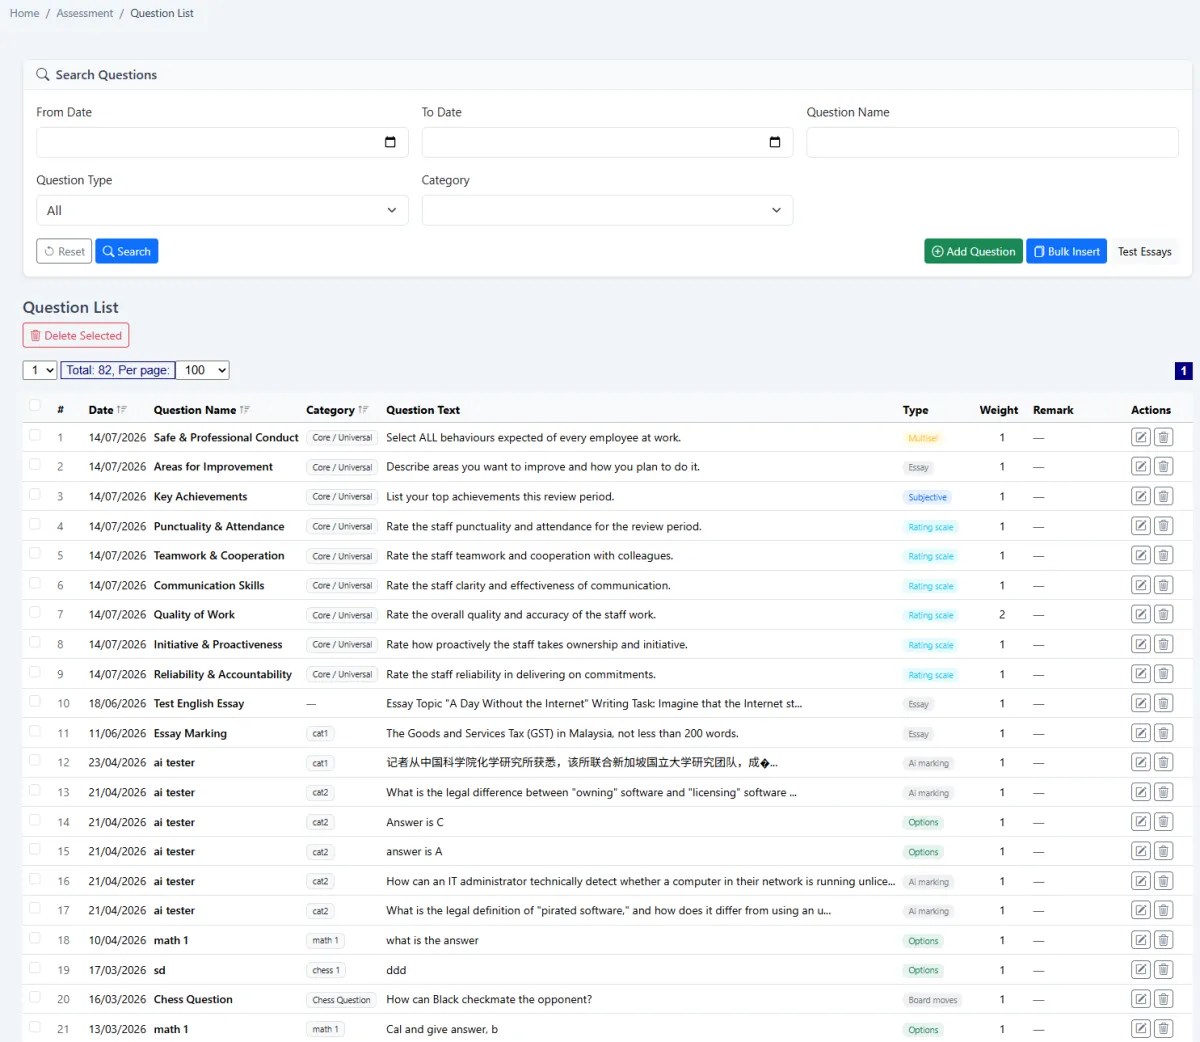The width and height of the screenshot is (1200, 1042).
Task: Open Assessment in the breadcrumb
Action: [x=85, y=13]
